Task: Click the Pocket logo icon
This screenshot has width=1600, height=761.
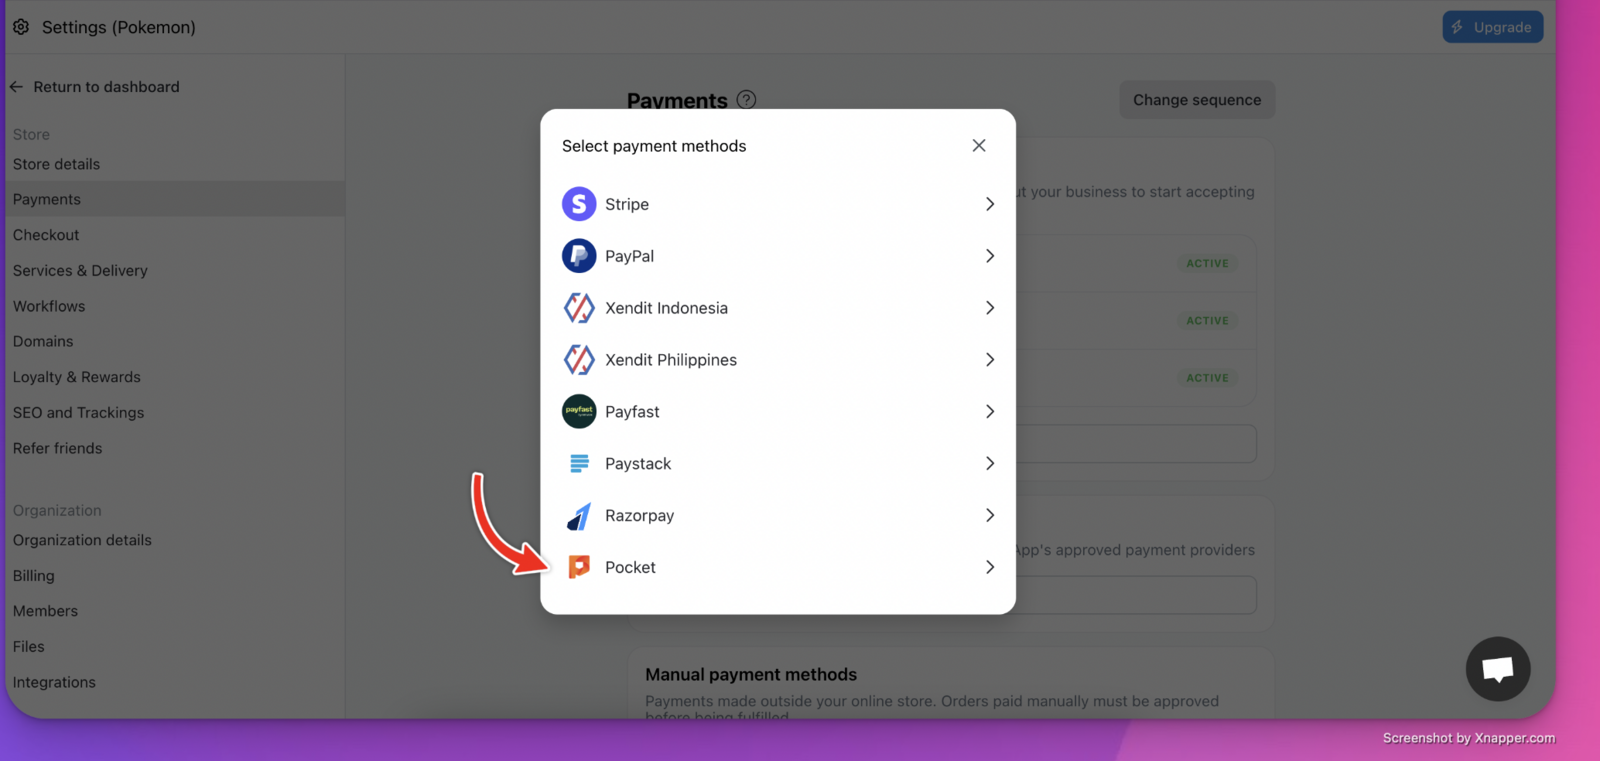Action: coord(579,567)
